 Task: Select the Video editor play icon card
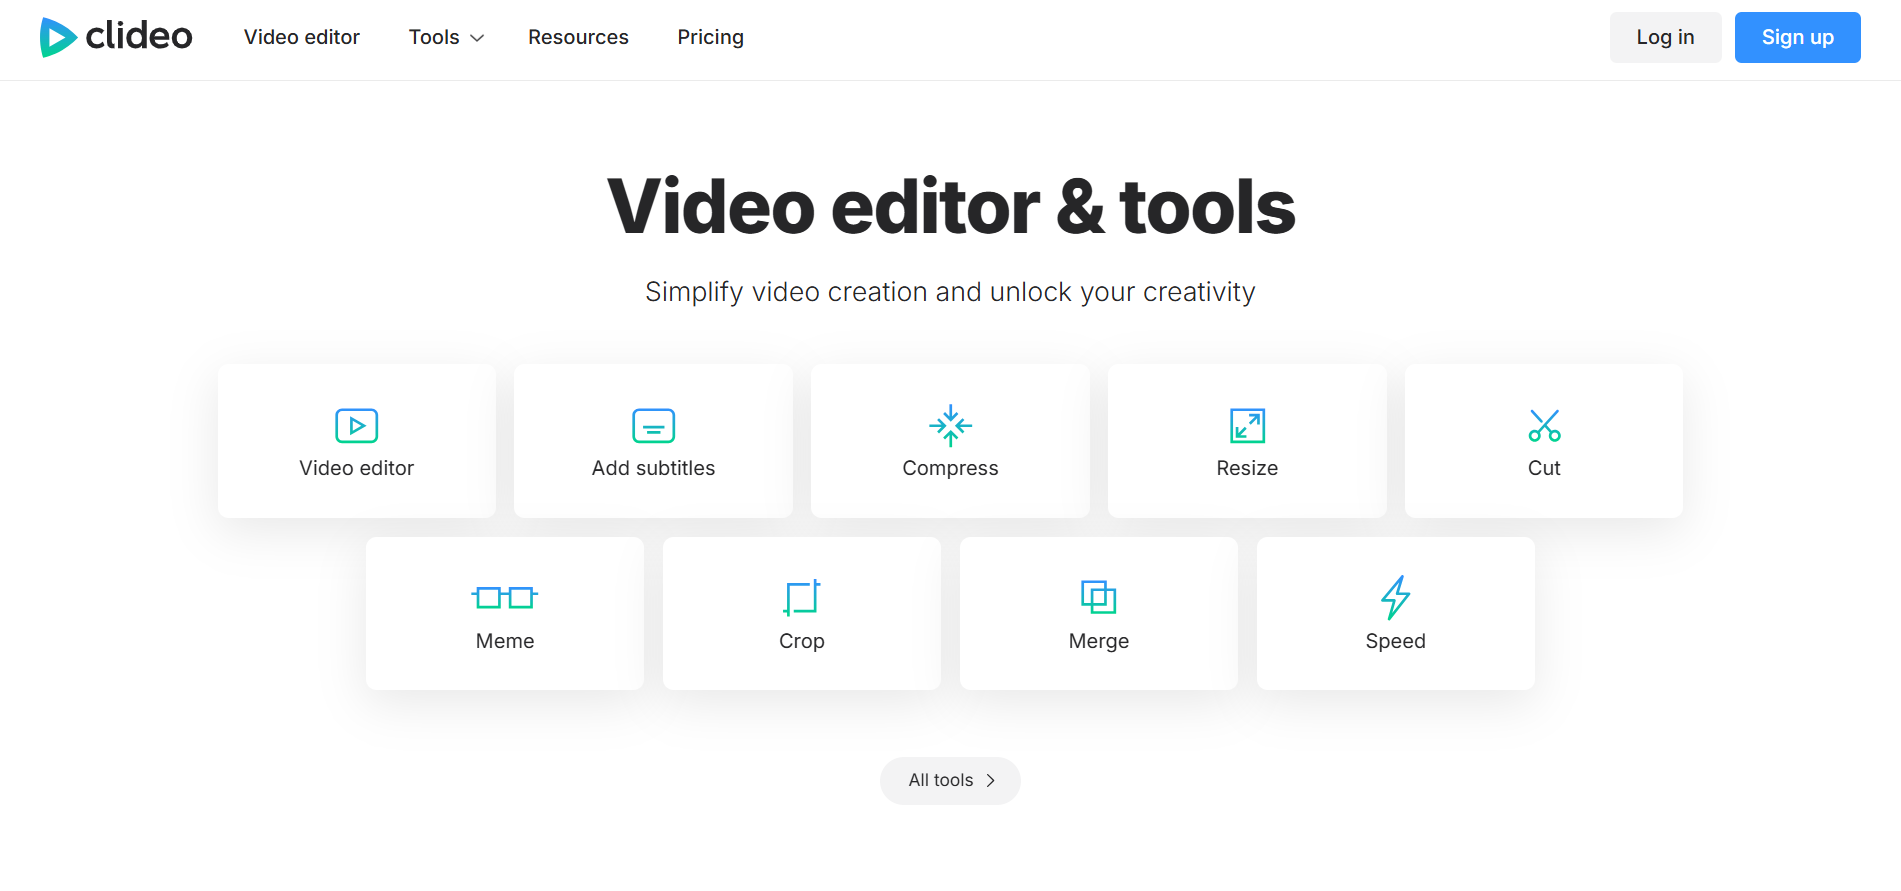click(357, 426)
